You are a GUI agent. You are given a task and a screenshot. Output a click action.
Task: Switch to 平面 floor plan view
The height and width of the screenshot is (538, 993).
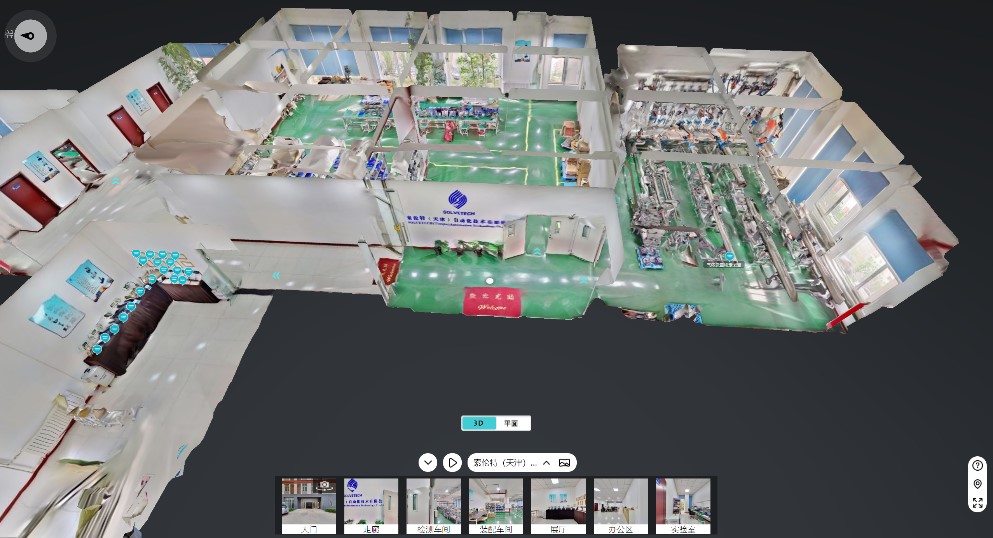(x=511, y=423)
